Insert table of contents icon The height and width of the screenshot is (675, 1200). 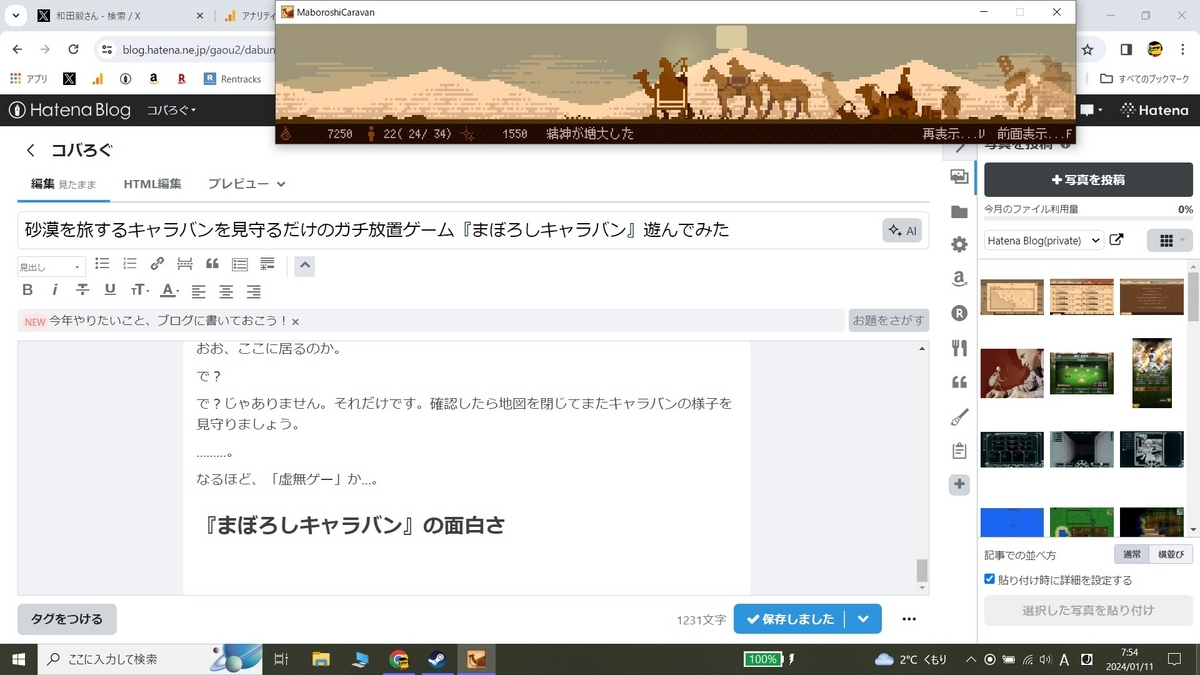(240, 264)
